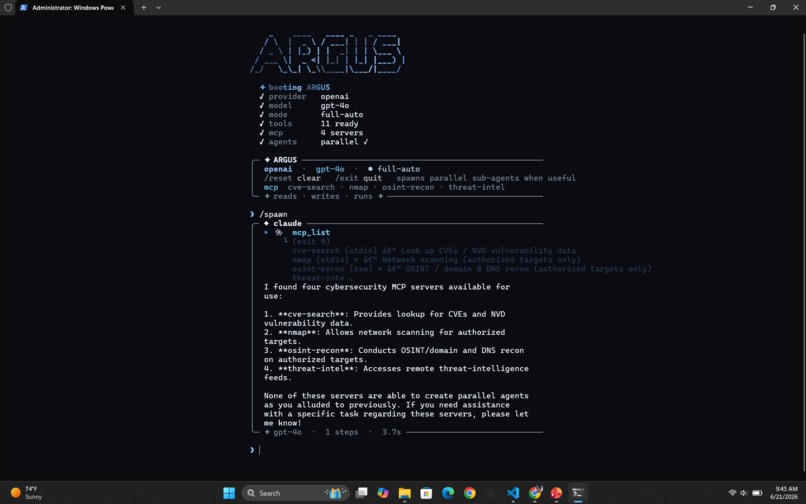Click the active Terminal icon on taskbar

click(x=578, y=493)
